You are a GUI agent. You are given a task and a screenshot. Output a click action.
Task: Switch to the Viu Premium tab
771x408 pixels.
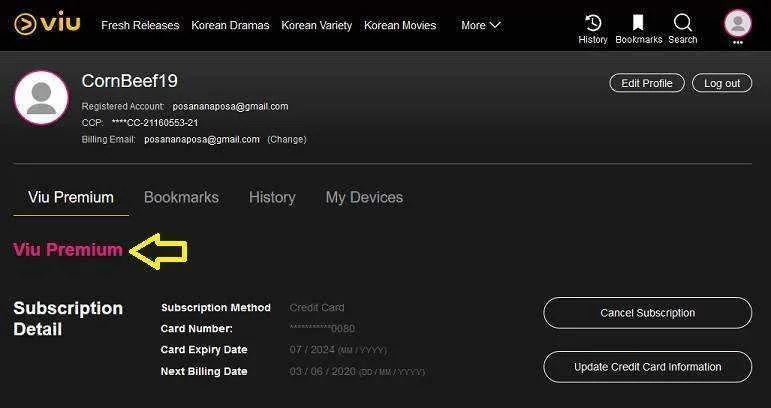(71, 198)
